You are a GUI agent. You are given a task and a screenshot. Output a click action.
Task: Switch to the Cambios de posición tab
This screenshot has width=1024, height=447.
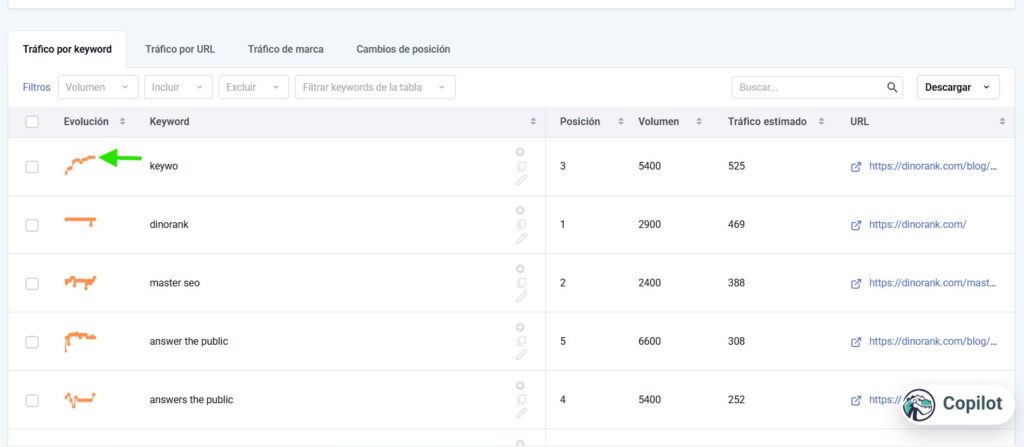pos(403,49)
